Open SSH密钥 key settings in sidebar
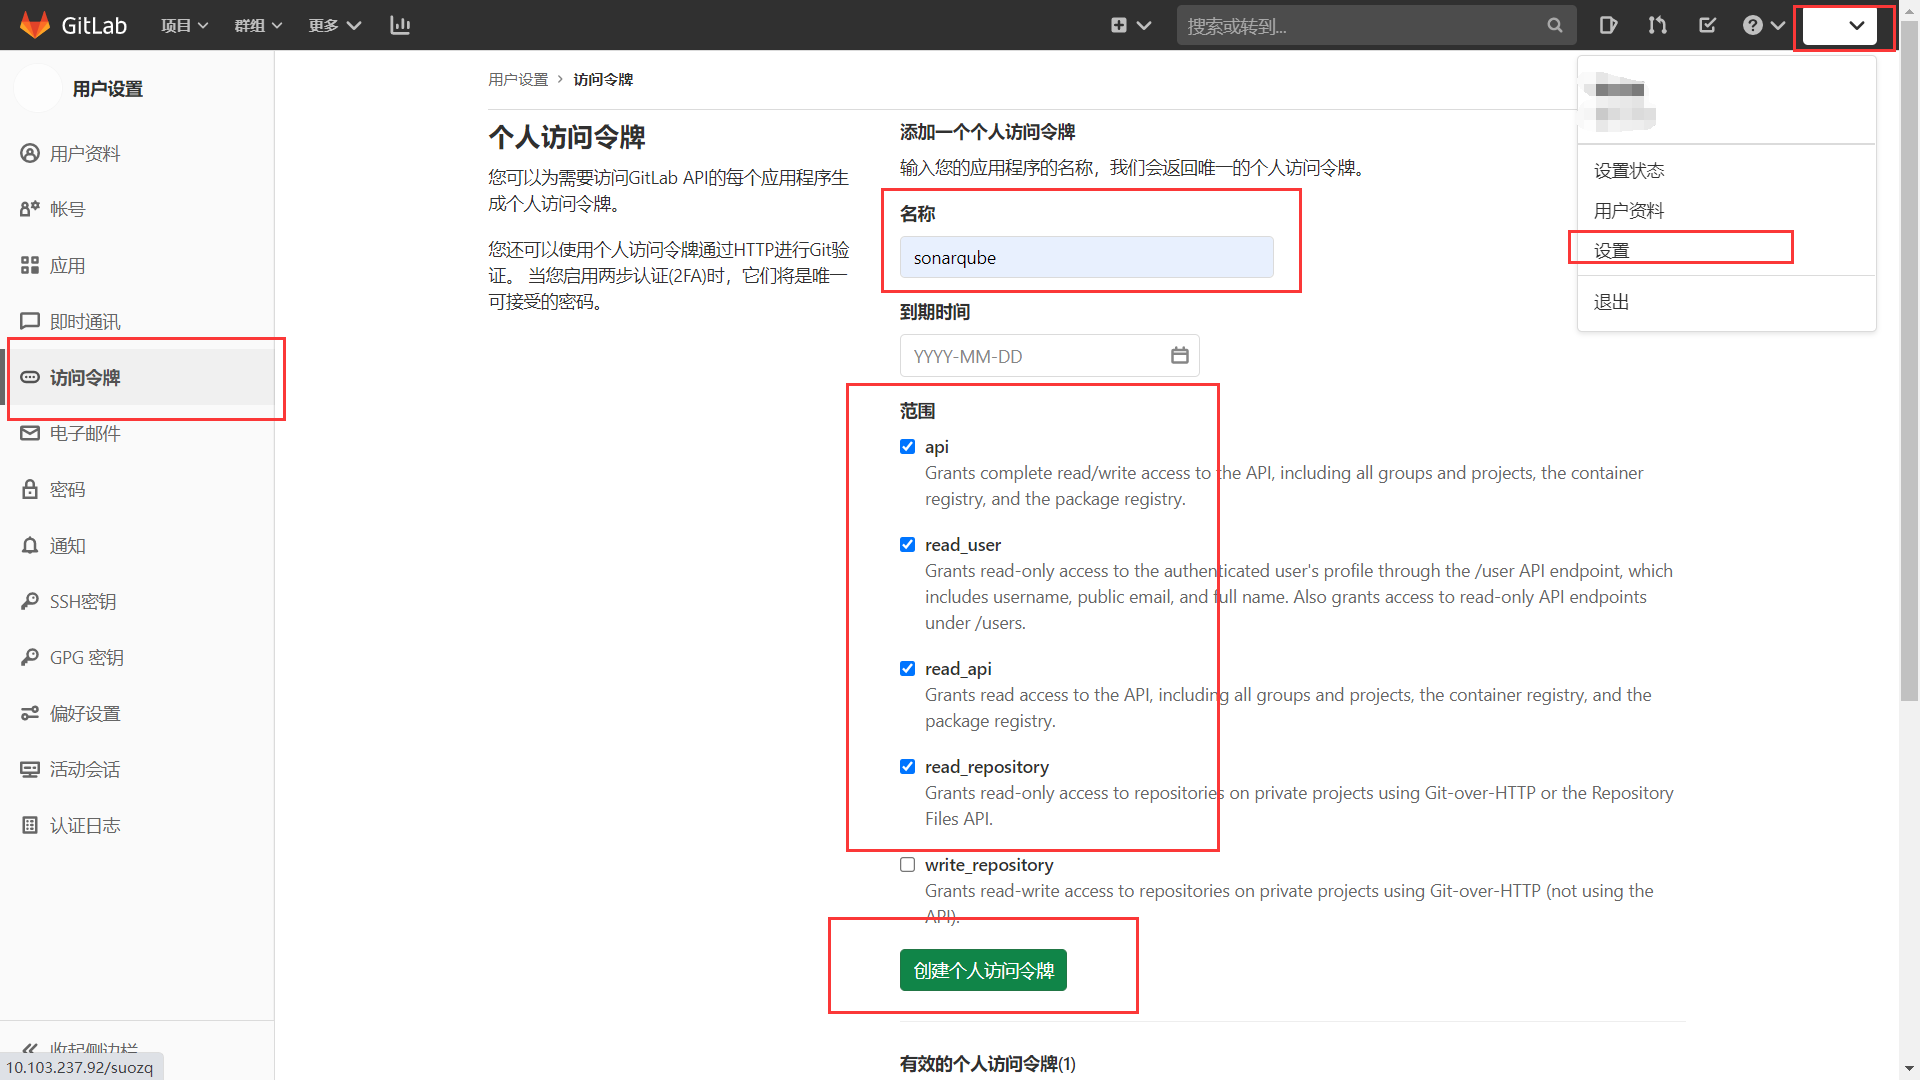 83,601
